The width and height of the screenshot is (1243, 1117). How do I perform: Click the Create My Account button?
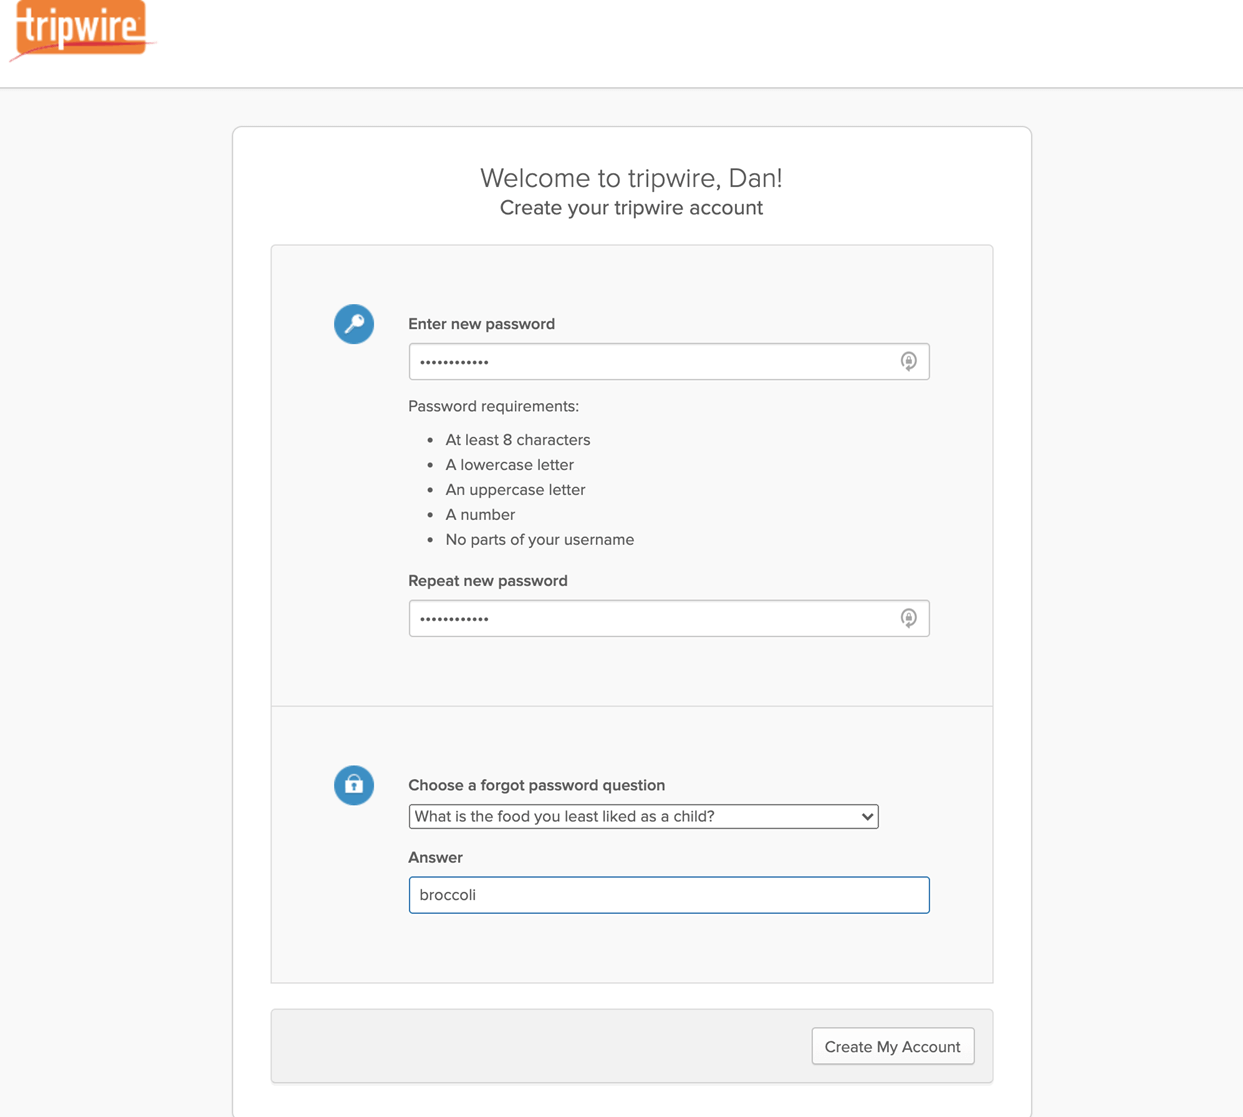tap(893, 1046)
